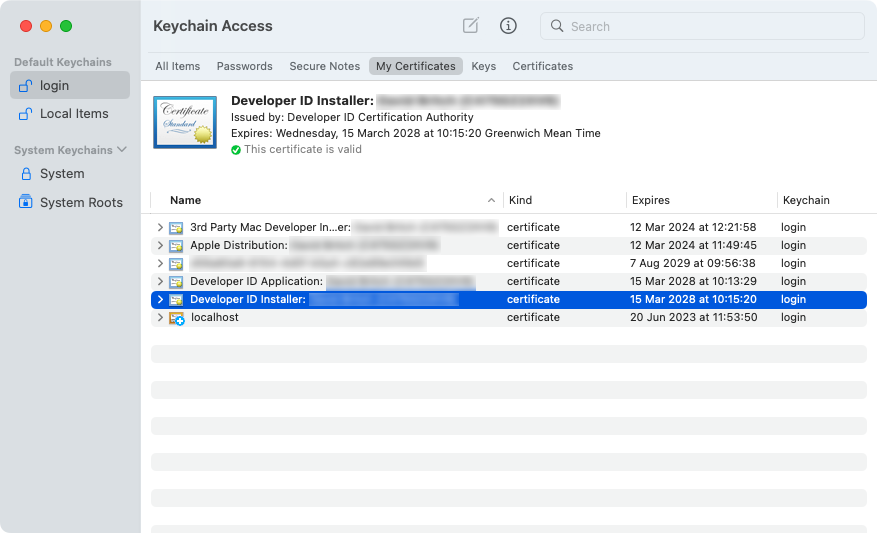Click the search magnifier icon
877x533 pixels.
[x=557, y=26]
